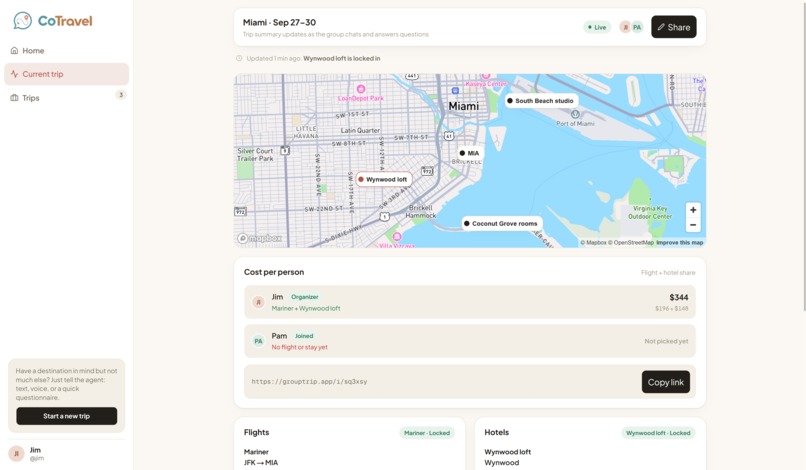Click the Share button
This screenshot has height=470, width=806.
(x=673, y=27)
